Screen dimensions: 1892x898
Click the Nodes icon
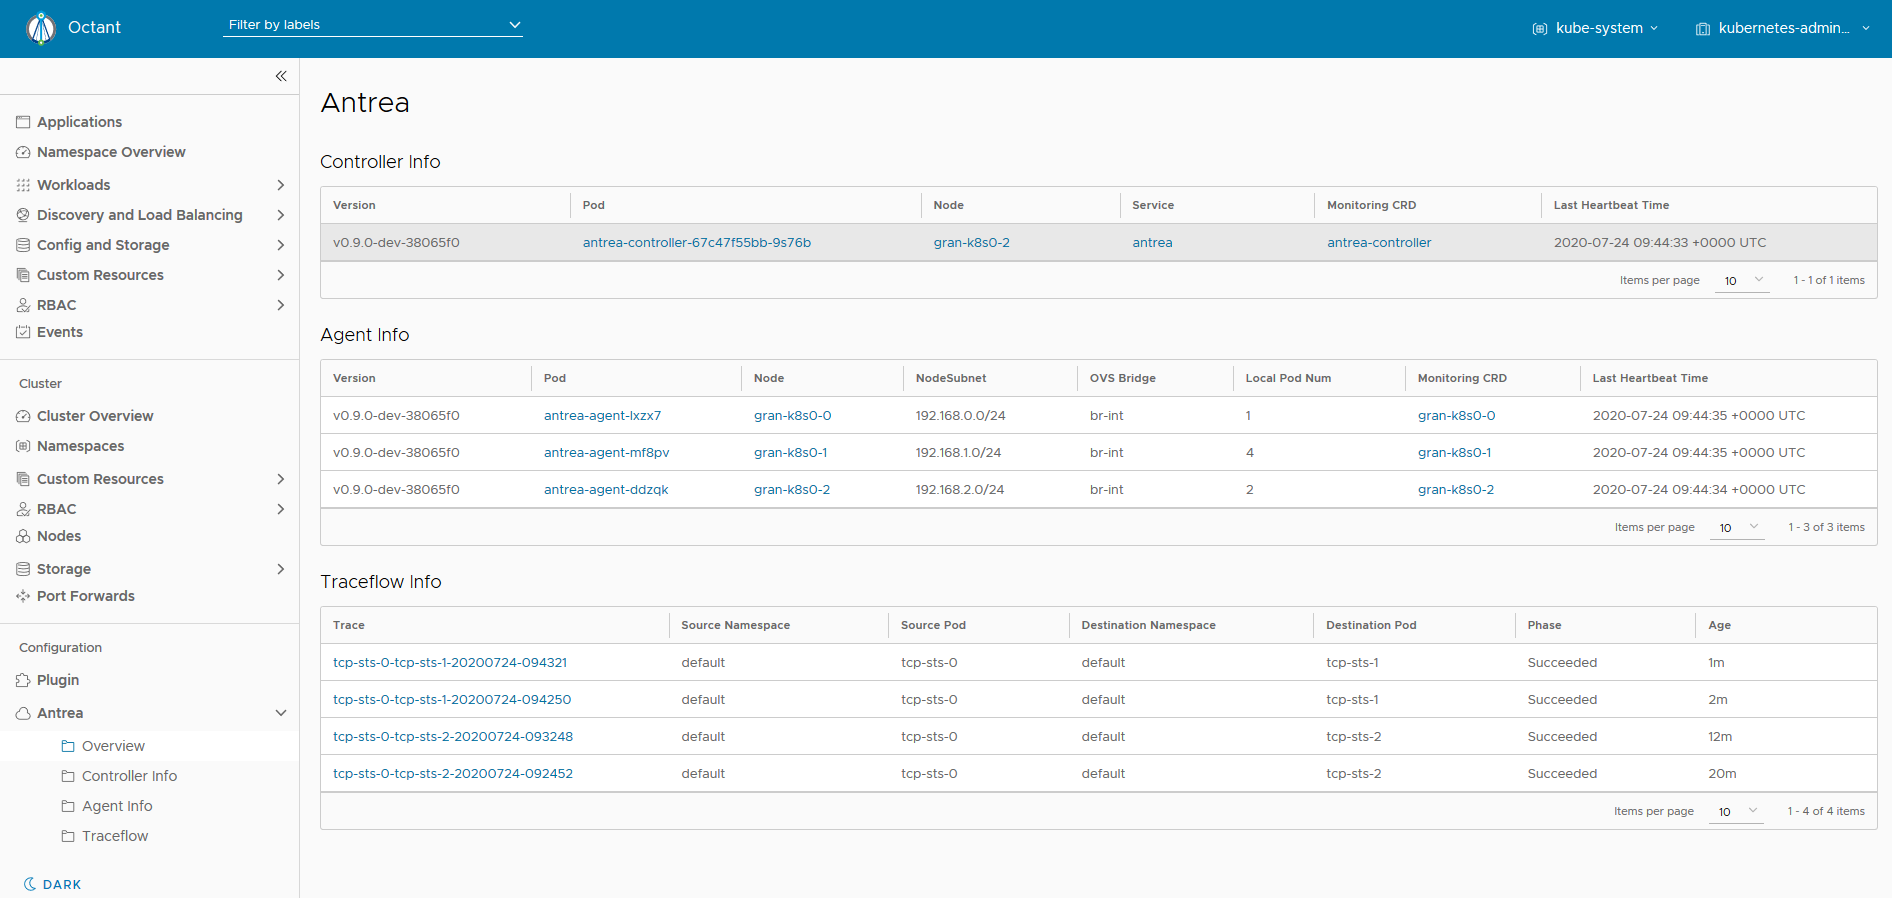tap(23, 536)
